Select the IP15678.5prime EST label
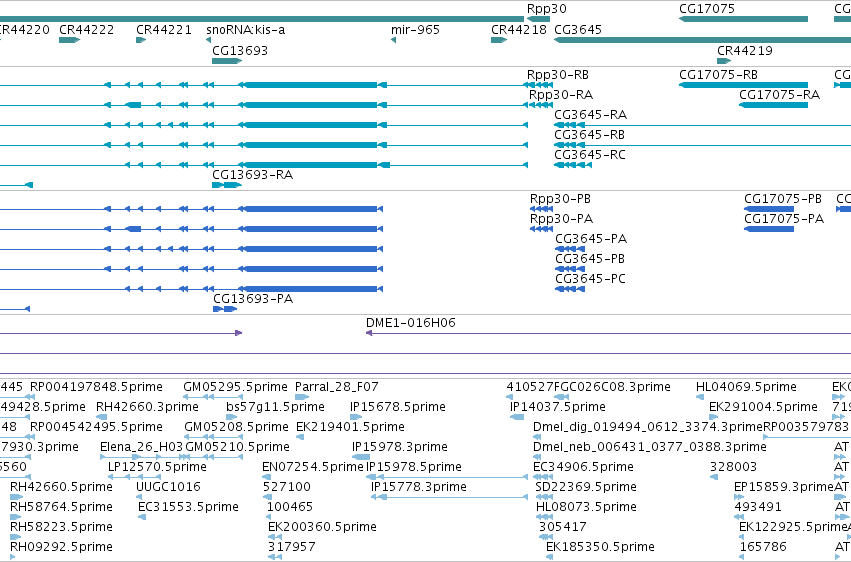This screenshot has width=851, height=562. click(x=398, y=407)
